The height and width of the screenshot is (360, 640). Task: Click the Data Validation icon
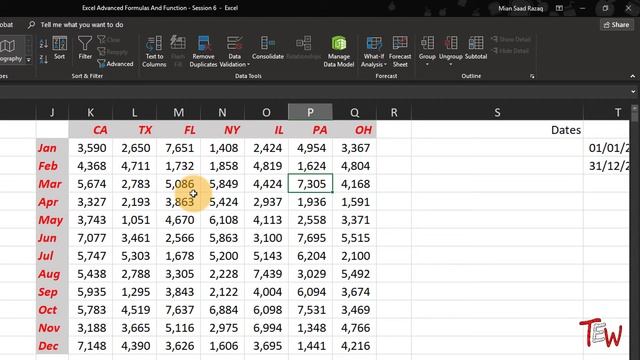click(x=234, y=44)
